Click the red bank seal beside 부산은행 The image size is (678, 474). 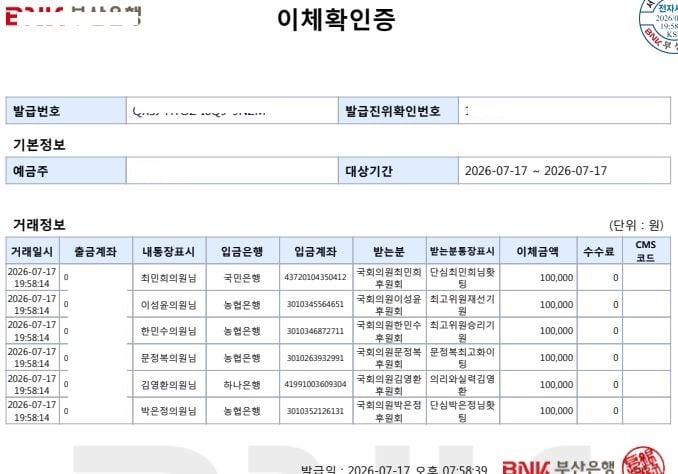click(643, 461)
